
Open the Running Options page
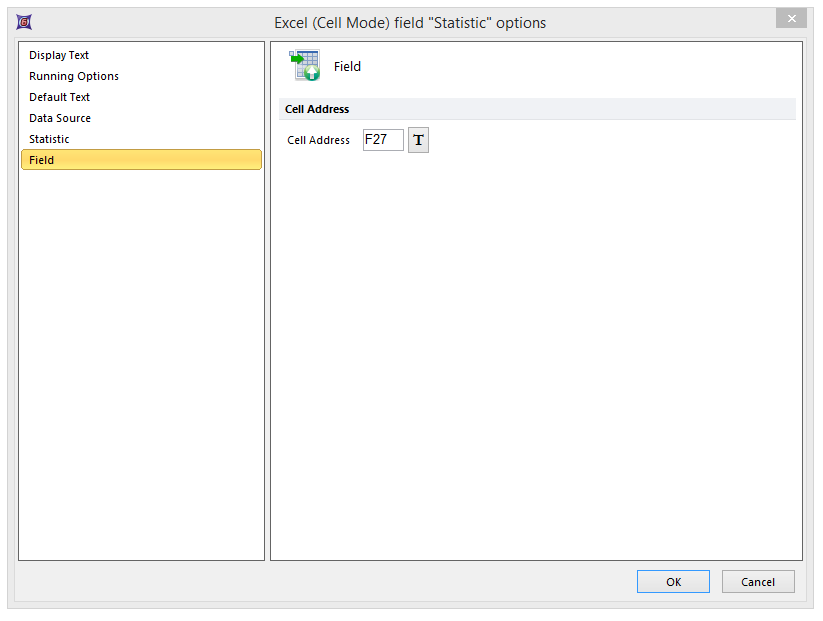pos(74,76)
